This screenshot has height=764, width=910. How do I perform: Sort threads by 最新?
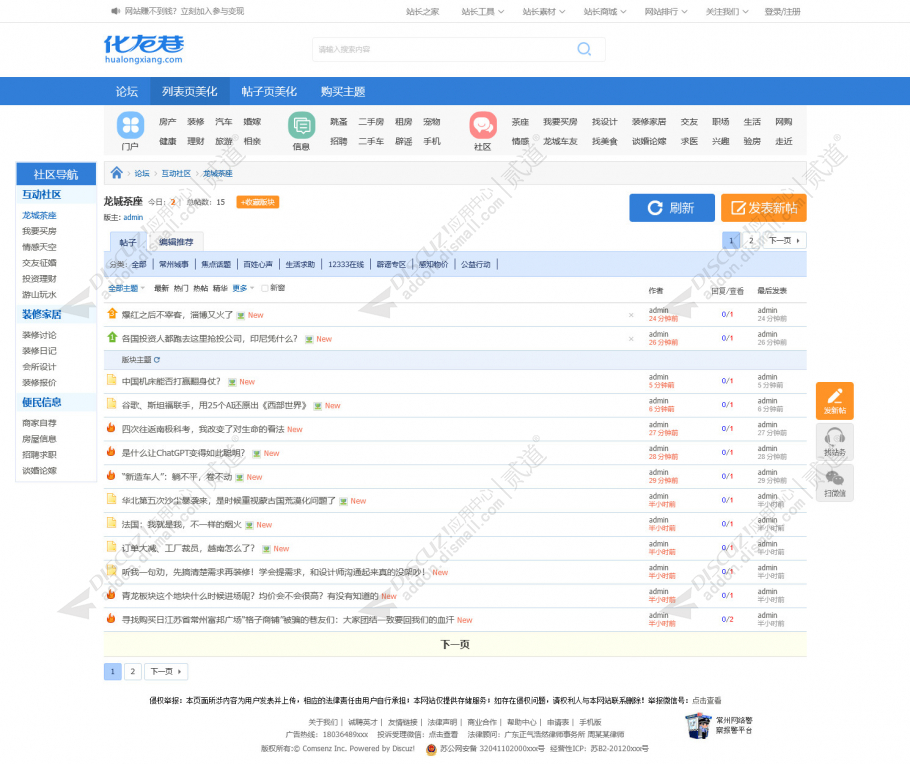[x=161, y=288]
